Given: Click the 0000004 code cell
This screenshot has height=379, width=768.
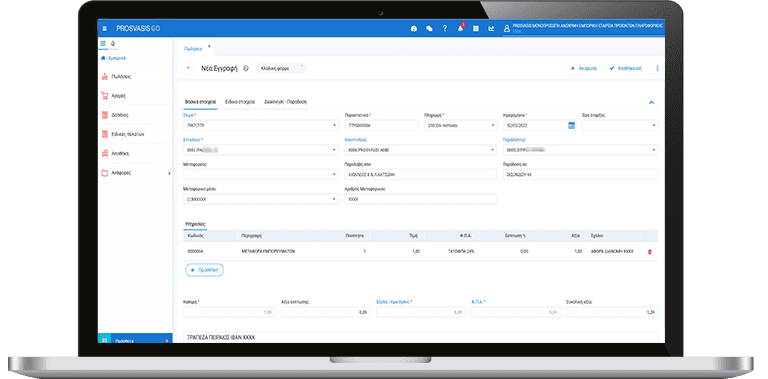Looking at the screenshot, I should pos(195,251).
